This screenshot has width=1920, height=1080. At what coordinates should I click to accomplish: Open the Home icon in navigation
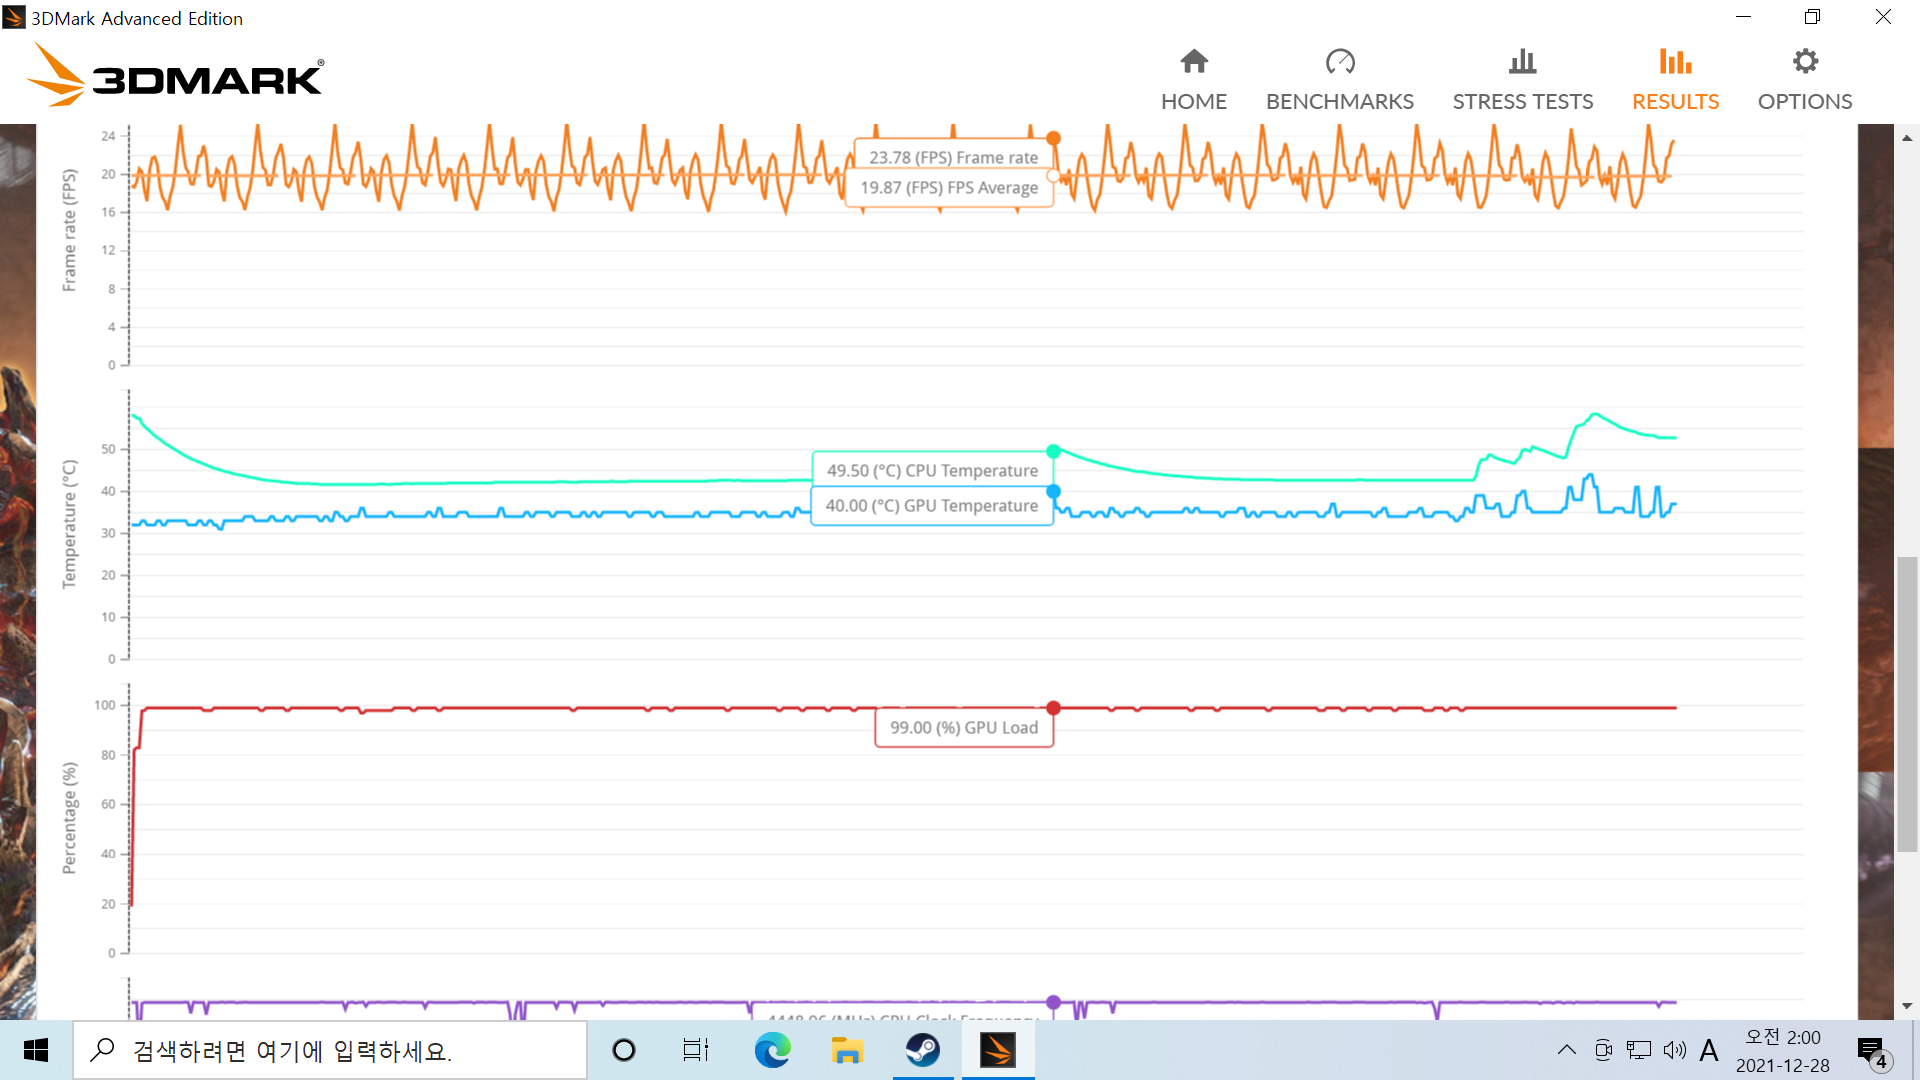1193,62
